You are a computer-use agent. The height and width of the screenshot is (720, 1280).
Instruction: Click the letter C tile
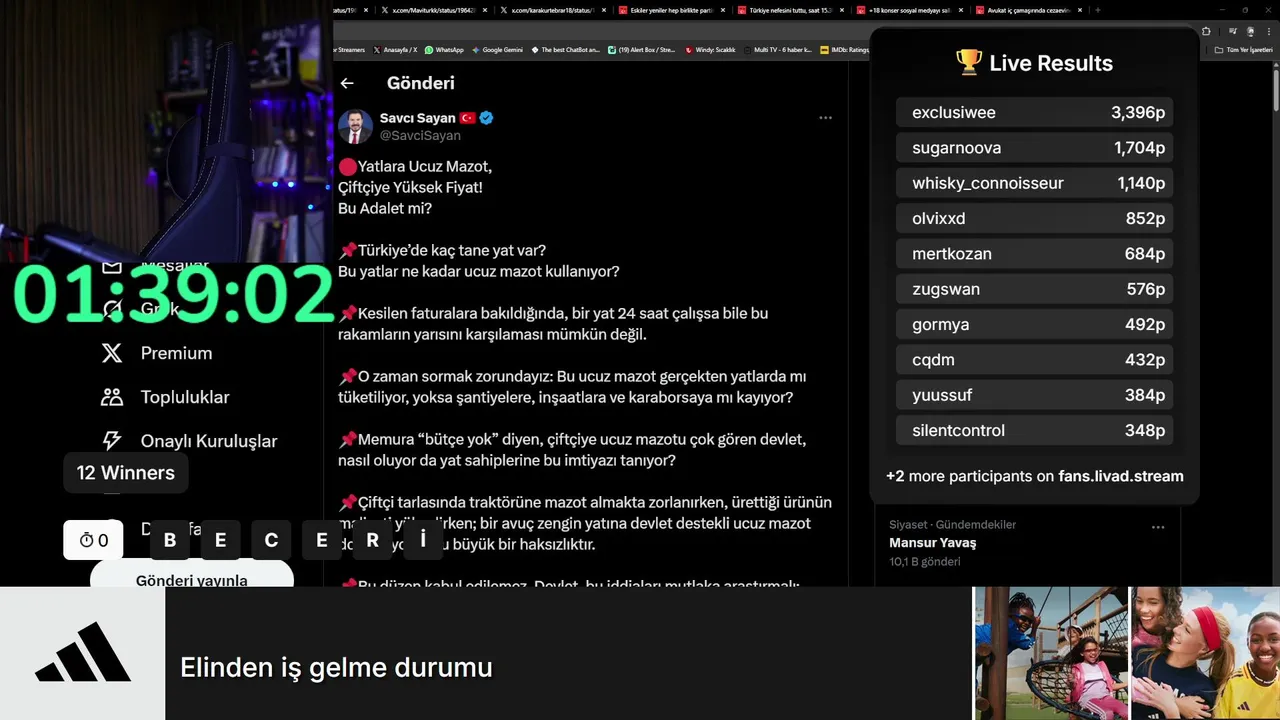tap(271, 540)
